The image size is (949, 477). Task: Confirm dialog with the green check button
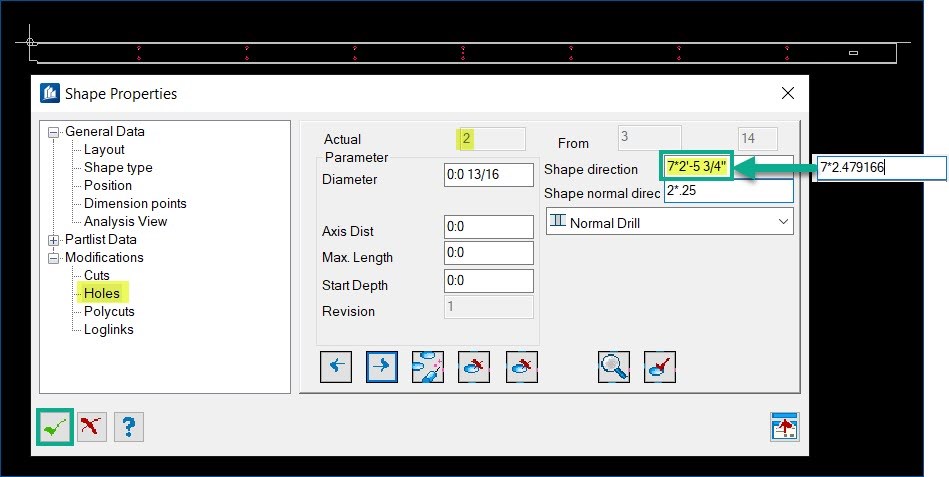click(55, 427)
